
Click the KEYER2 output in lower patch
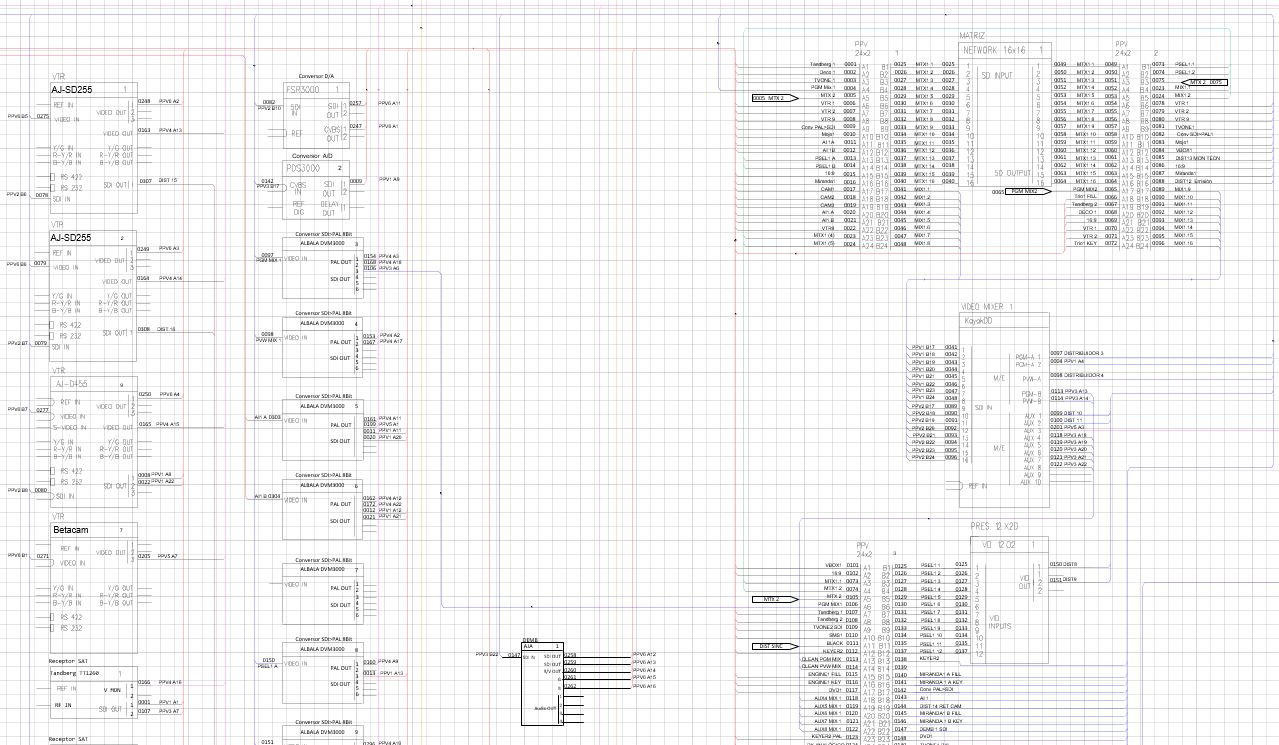point(930,659)
